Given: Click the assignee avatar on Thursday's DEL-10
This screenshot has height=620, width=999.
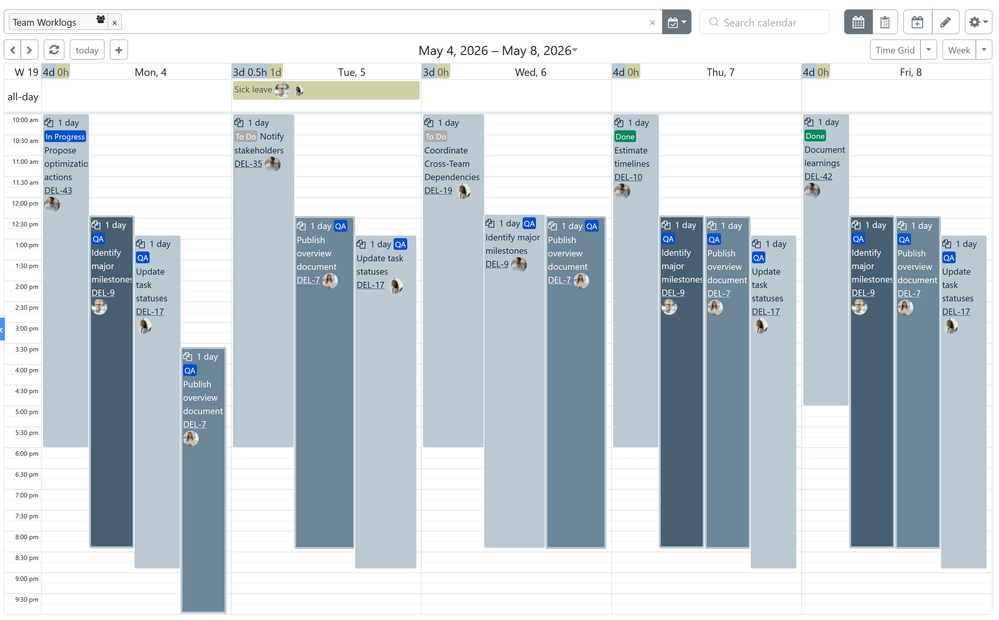Looking at the screenshot, I should (x=622, y=191).
